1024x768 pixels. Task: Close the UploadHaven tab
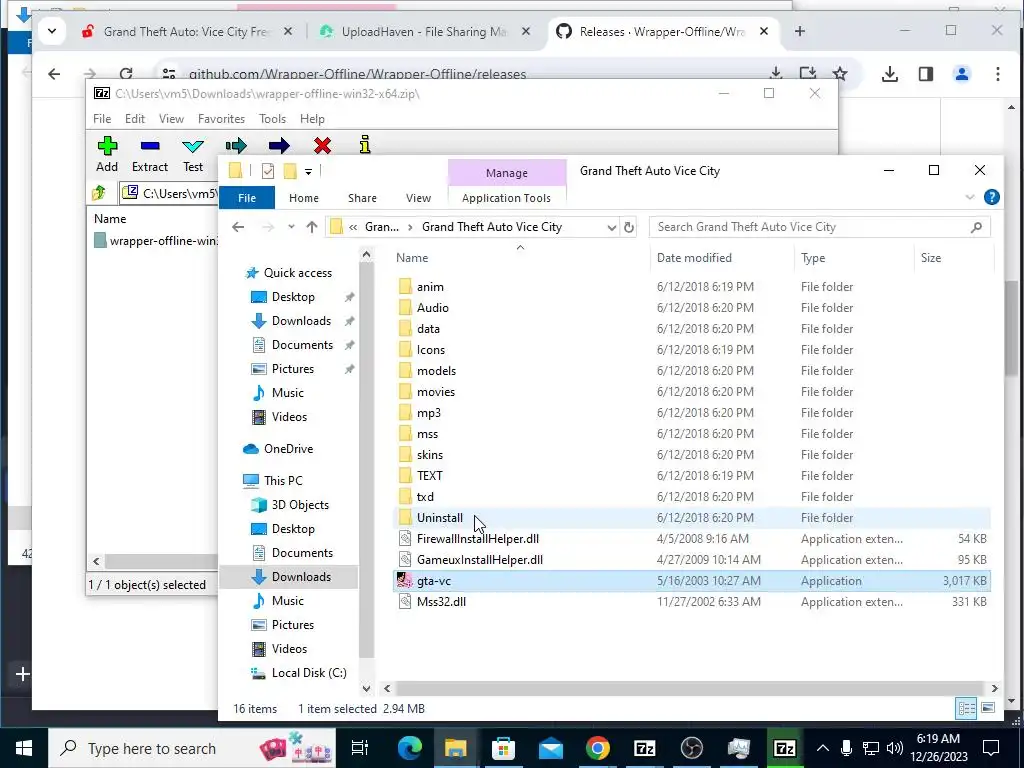(x=526, y=31)
